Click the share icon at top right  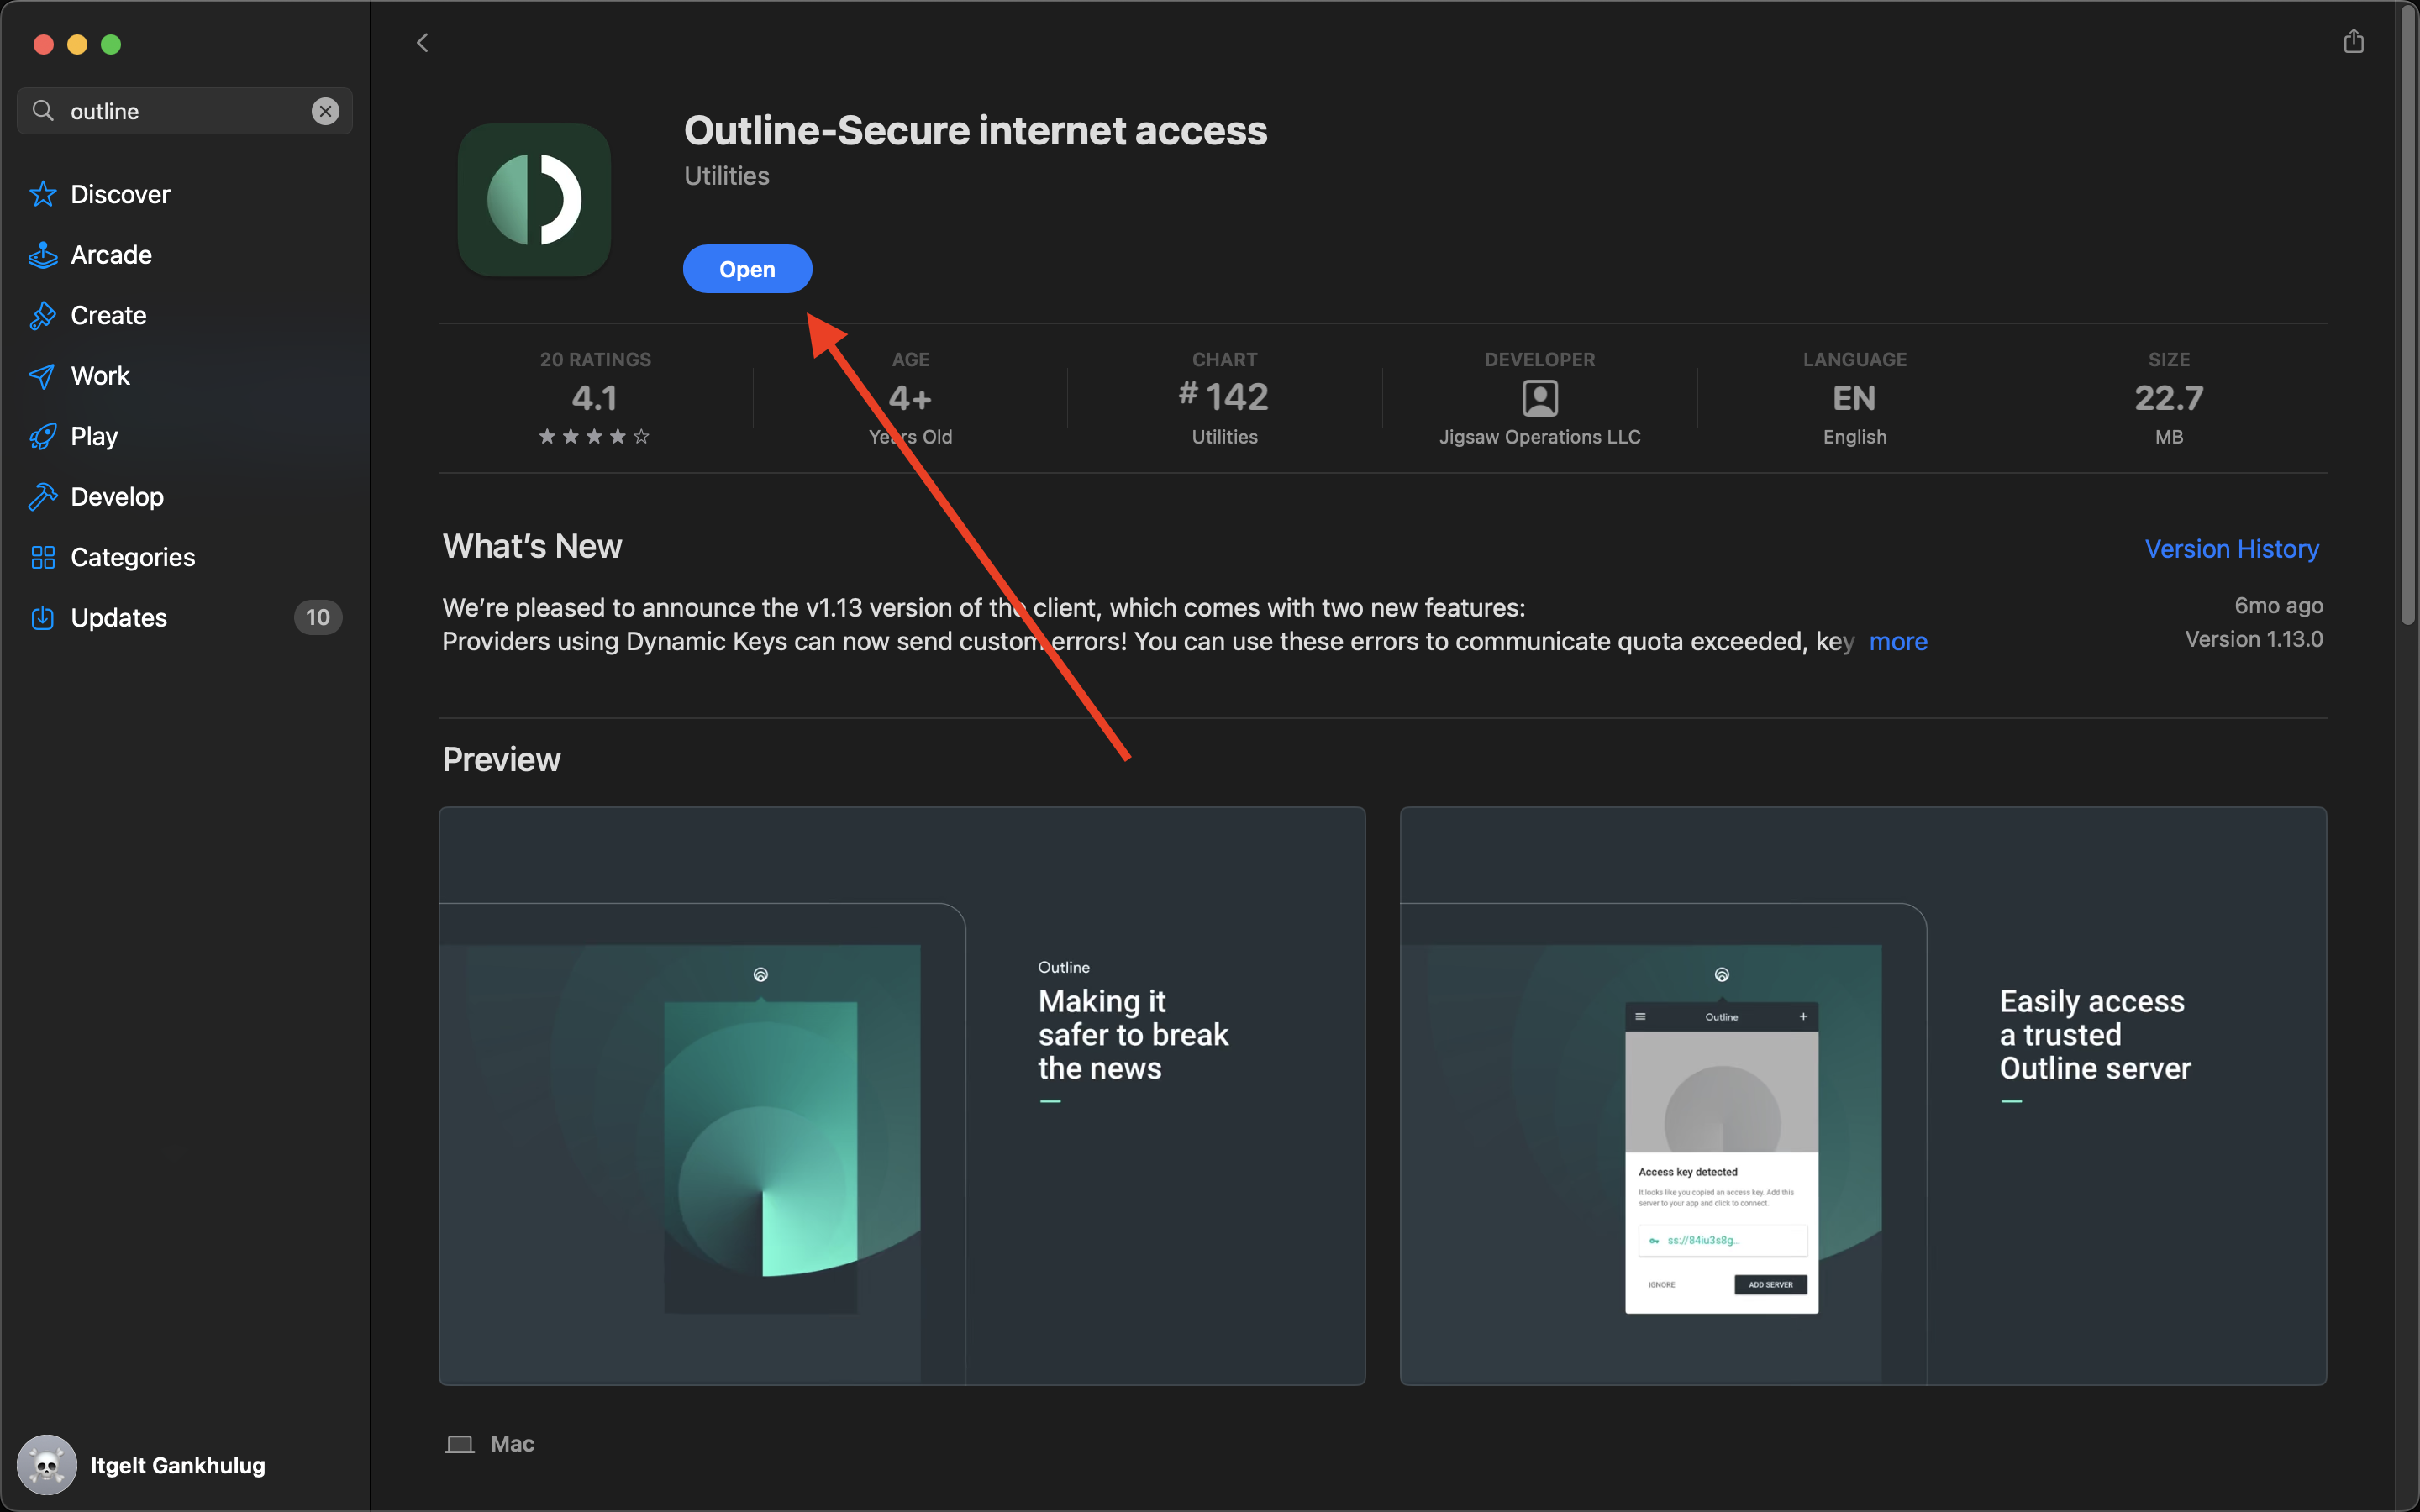tap(2353, 41)
